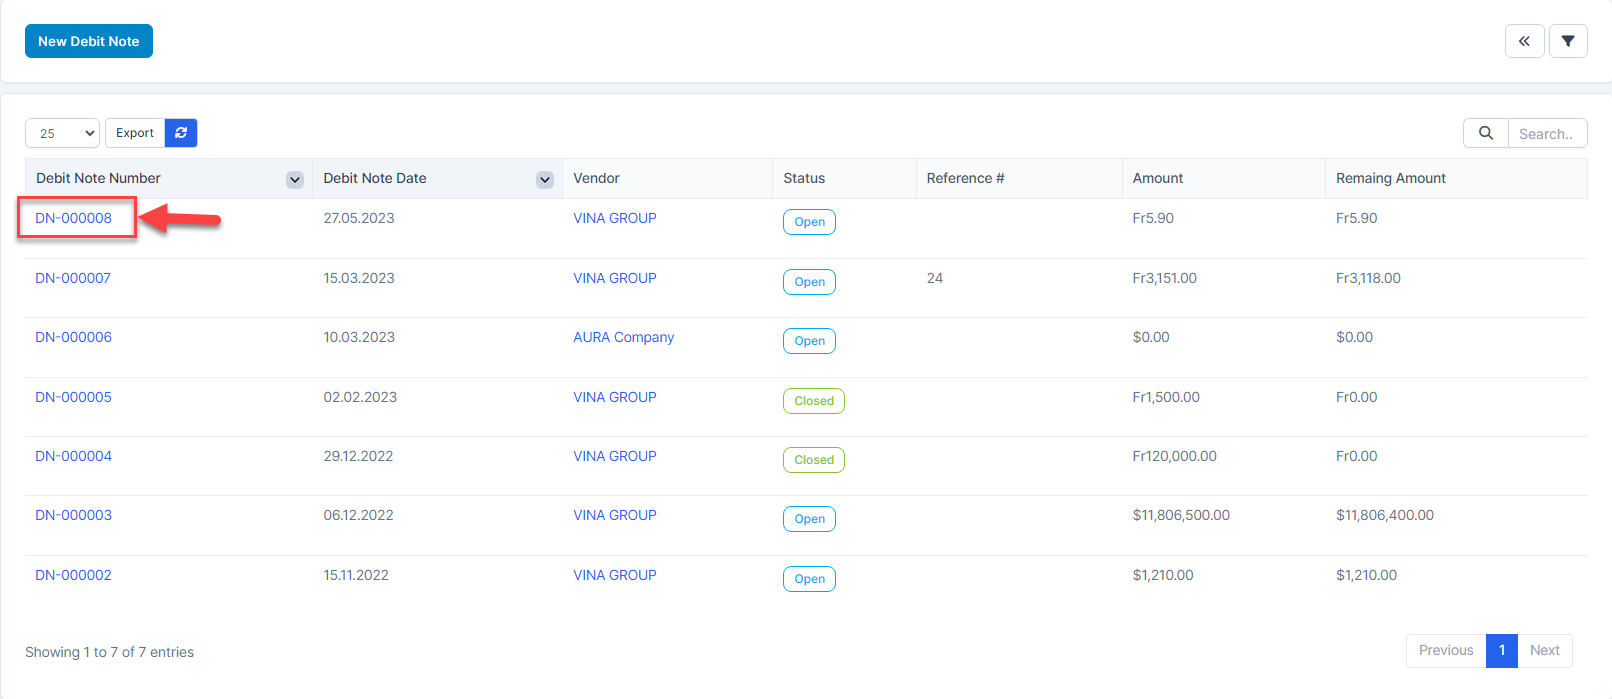
Task: Open debit note DN-000005
Action: tap(73, 397)
